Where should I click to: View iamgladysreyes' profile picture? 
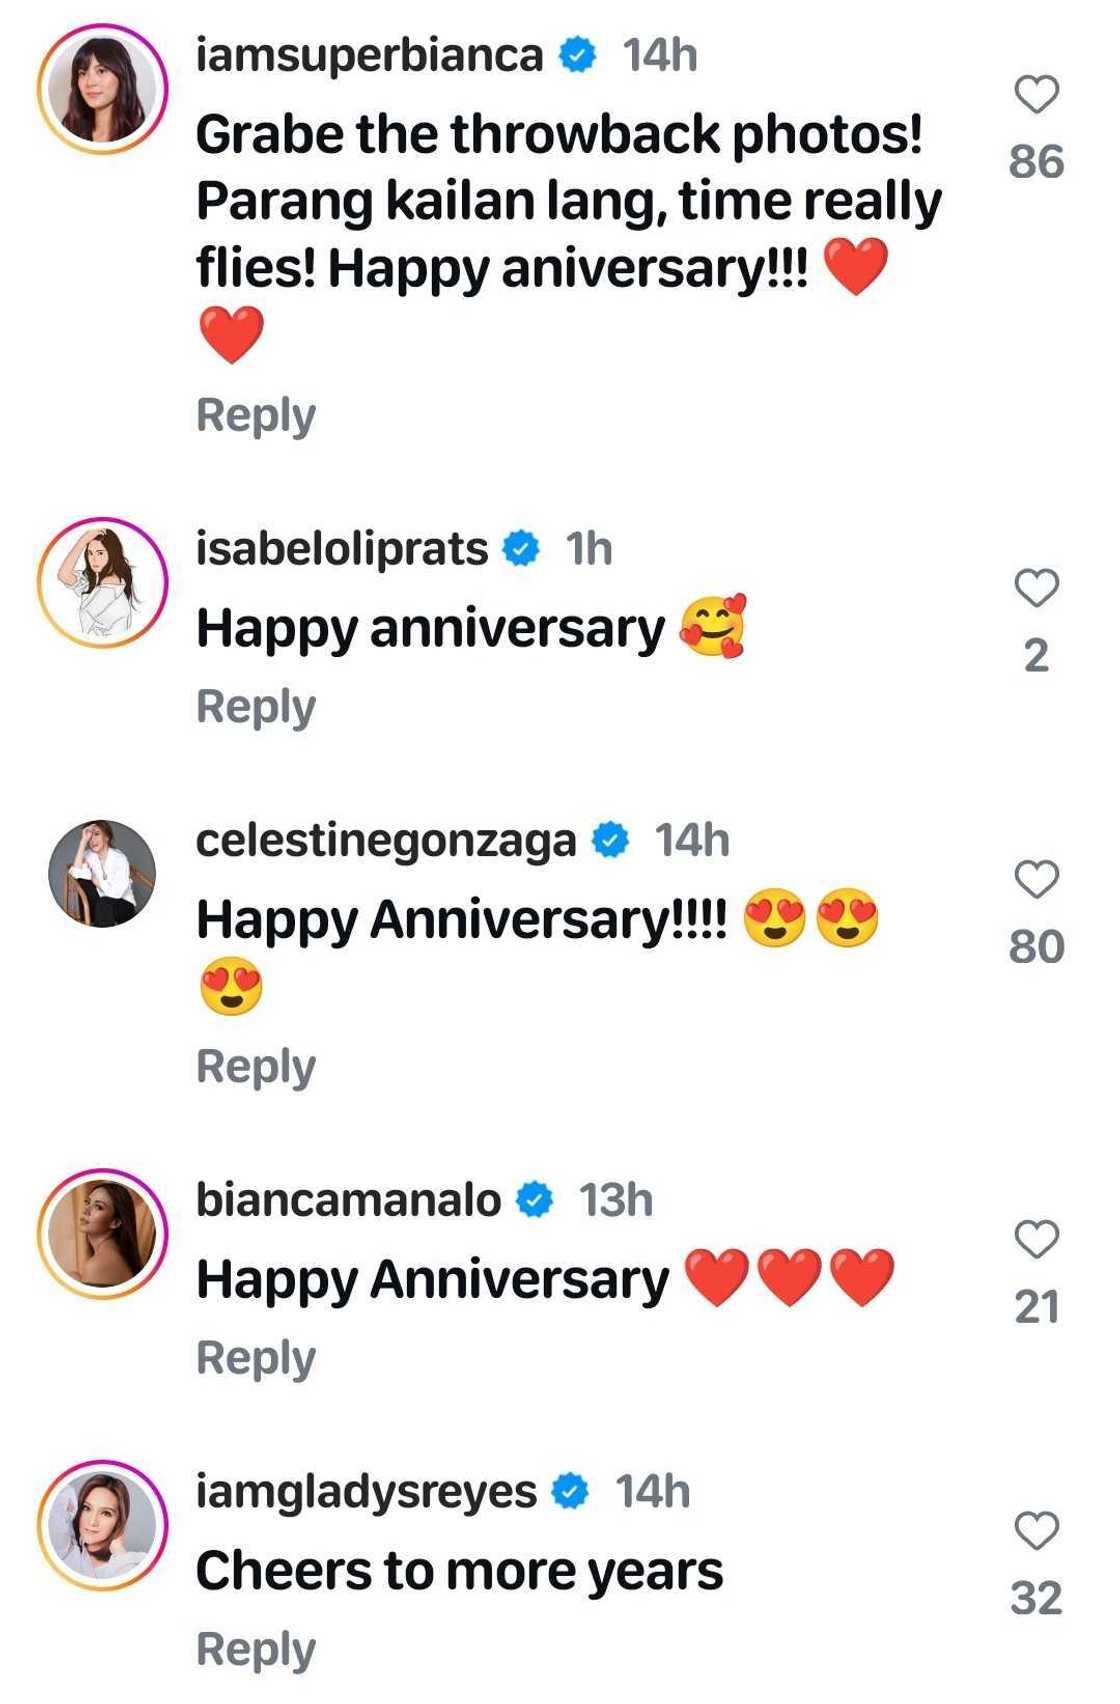coord(102,1525)
